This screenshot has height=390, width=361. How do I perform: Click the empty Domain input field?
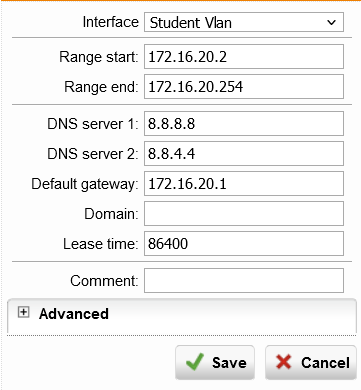[x=244, y=214]
